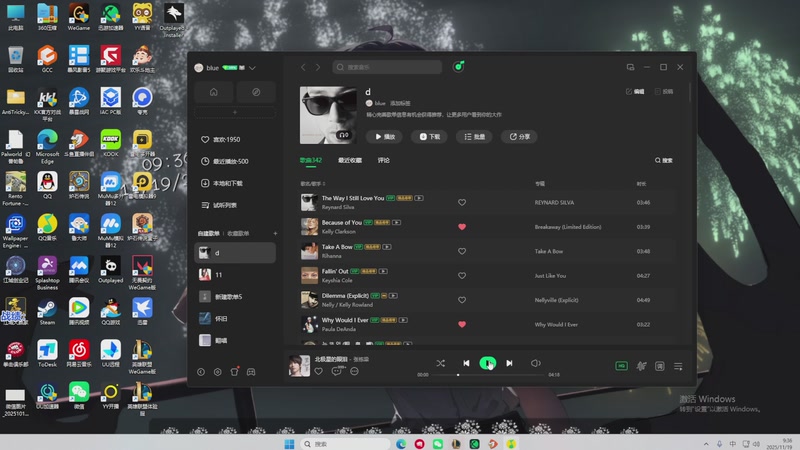This screenshot has width=800, height=450.
Task: Like the currently playing song heart
Action: (x=318, y=371)
